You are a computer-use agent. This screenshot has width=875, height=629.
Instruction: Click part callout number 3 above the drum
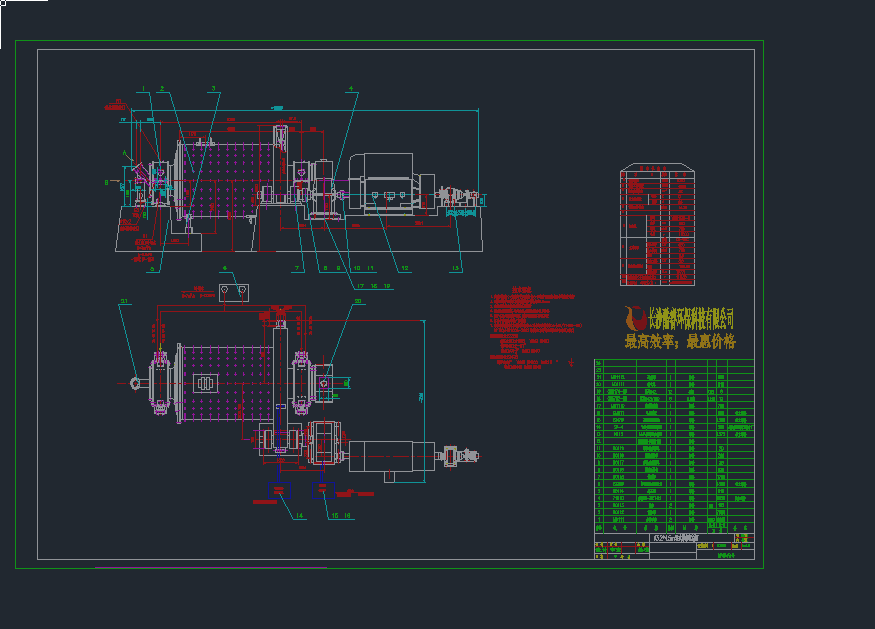coord(213,89)
